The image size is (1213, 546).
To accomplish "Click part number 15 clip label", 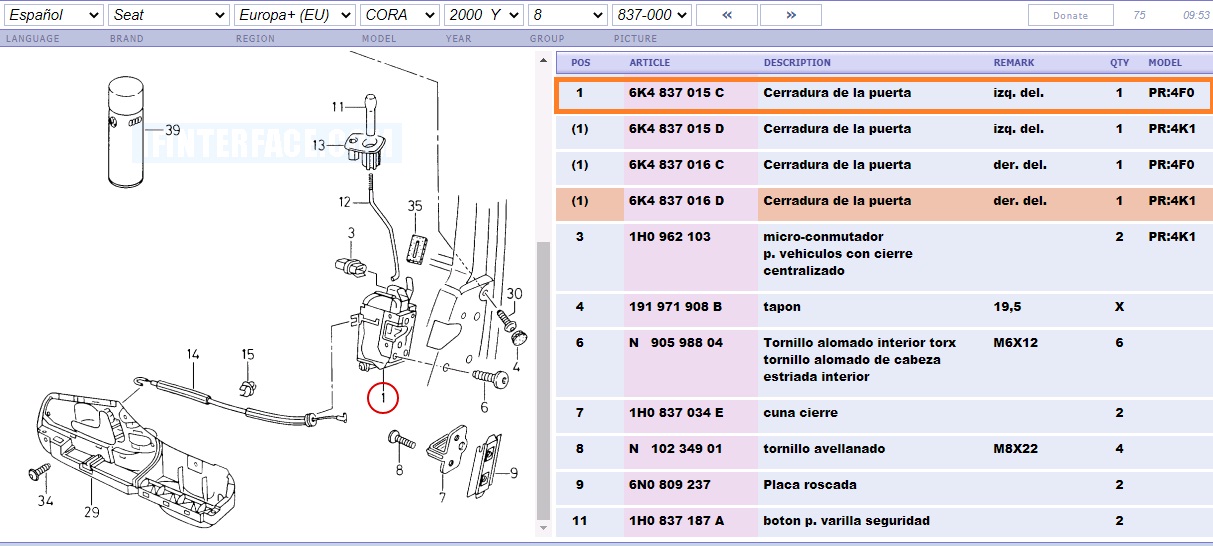I will tap(248, 354).
